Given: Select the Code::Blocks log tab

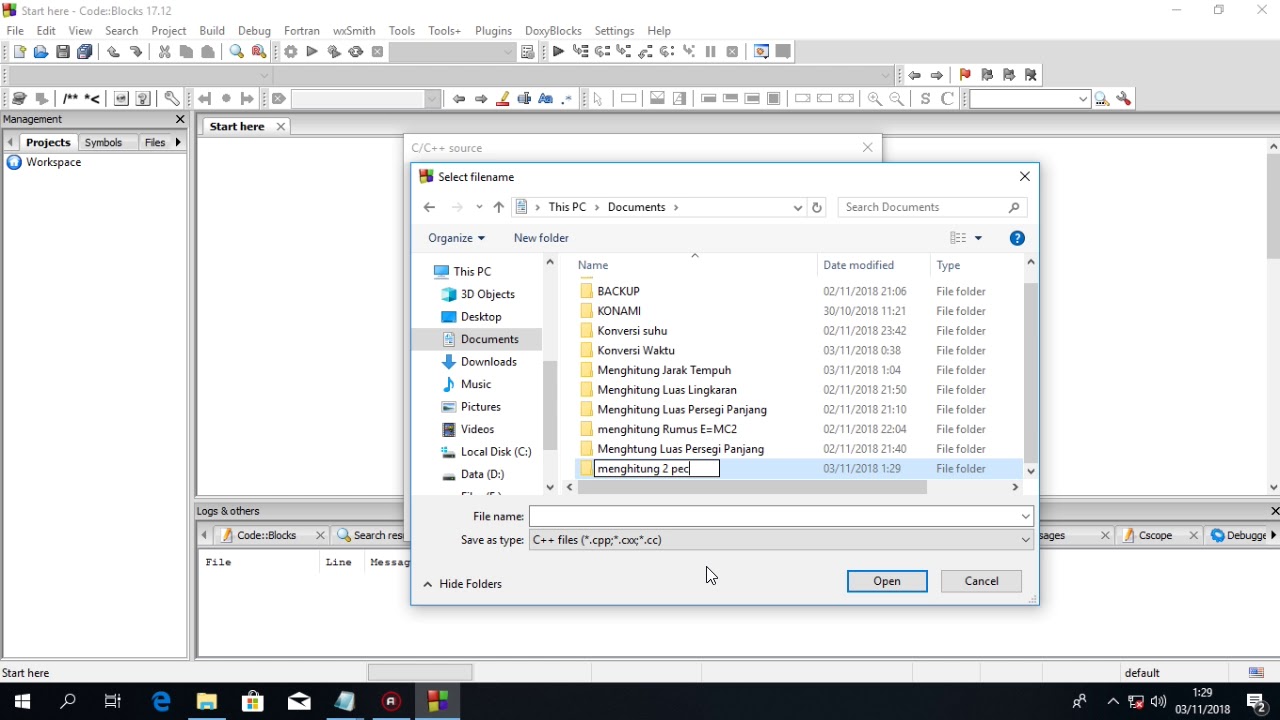Looking at the screenshot, I should (x=267, y=536).
